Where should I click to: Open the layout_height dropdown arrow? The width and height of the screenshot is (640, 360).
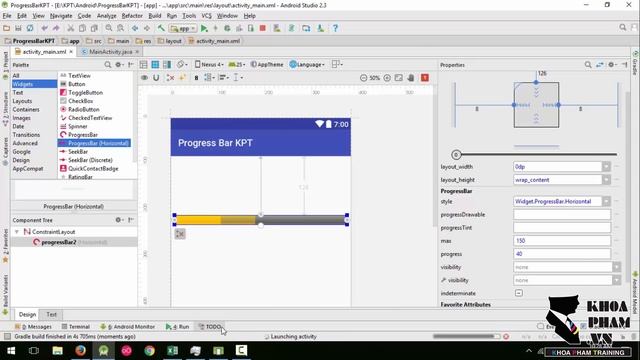pos(606,180)
